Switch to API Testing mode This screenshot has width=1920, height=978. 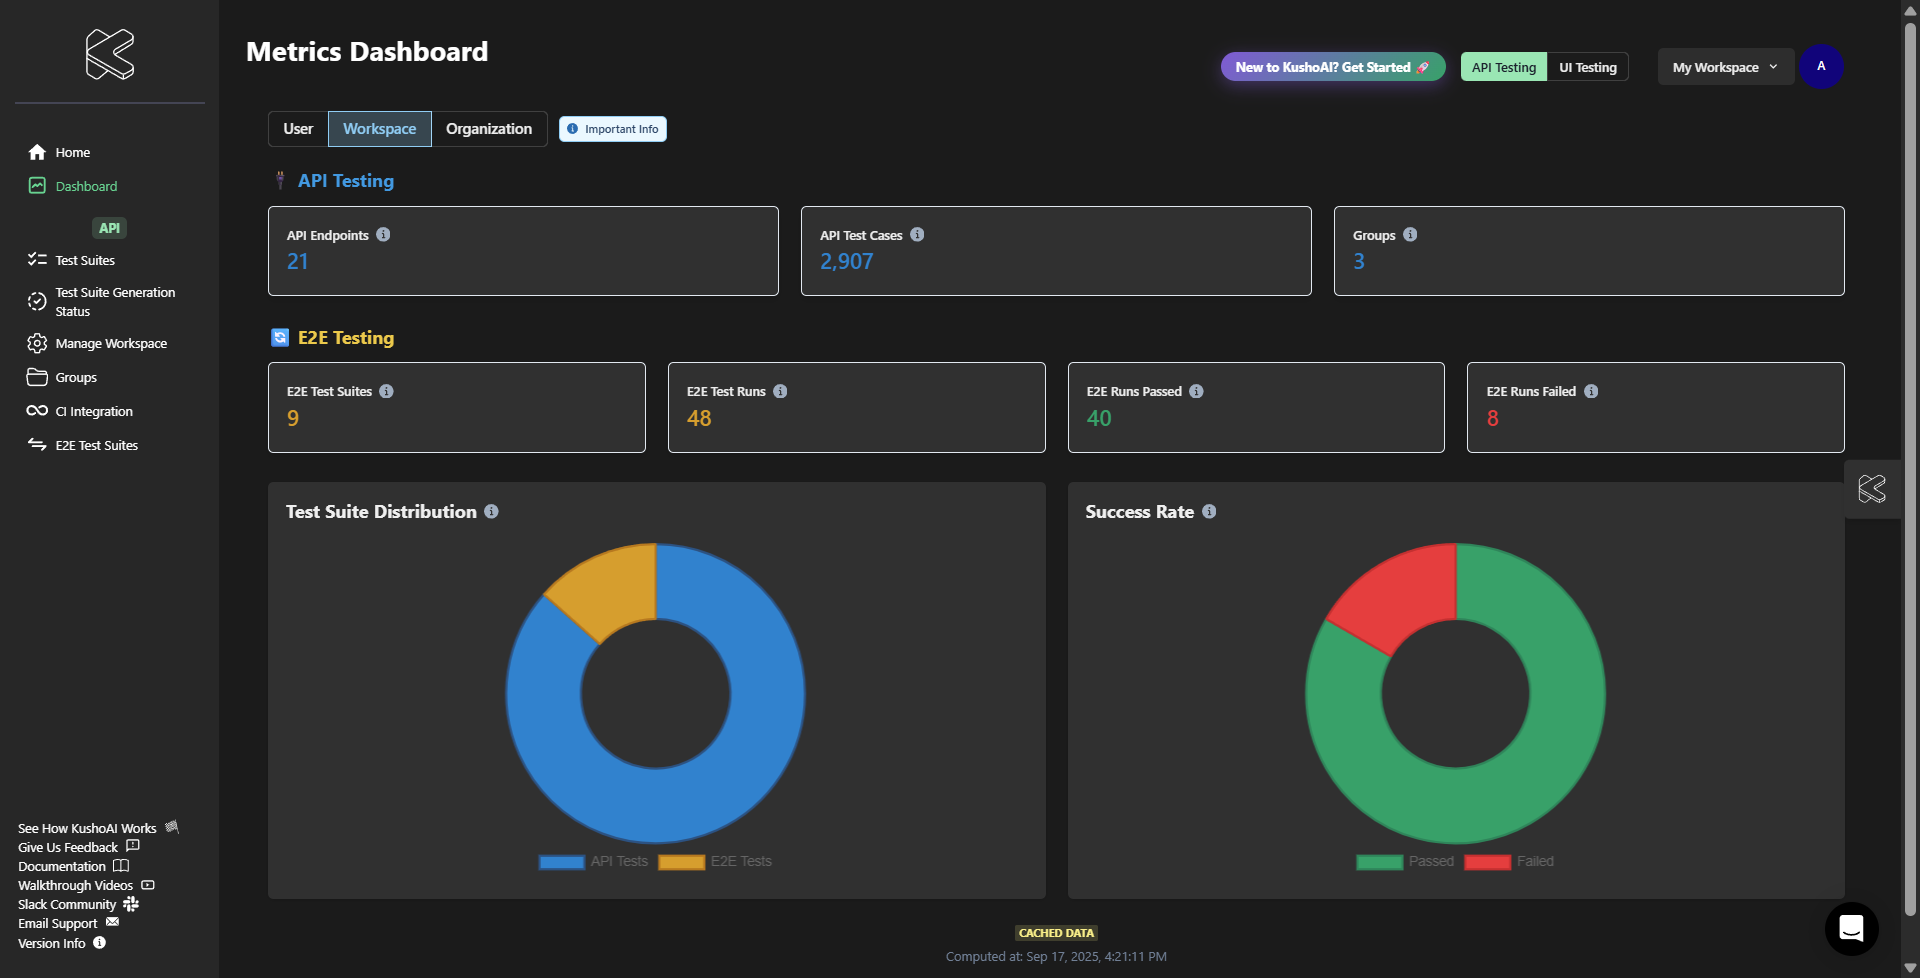click(1503, 67)
